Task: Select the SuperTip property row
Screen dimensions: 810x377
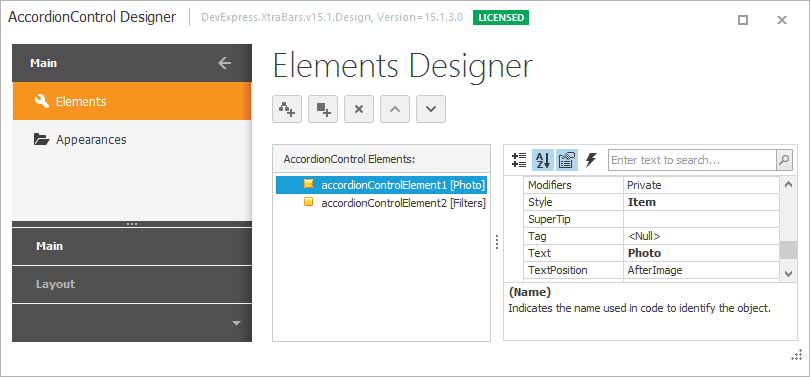Action: 651,219
